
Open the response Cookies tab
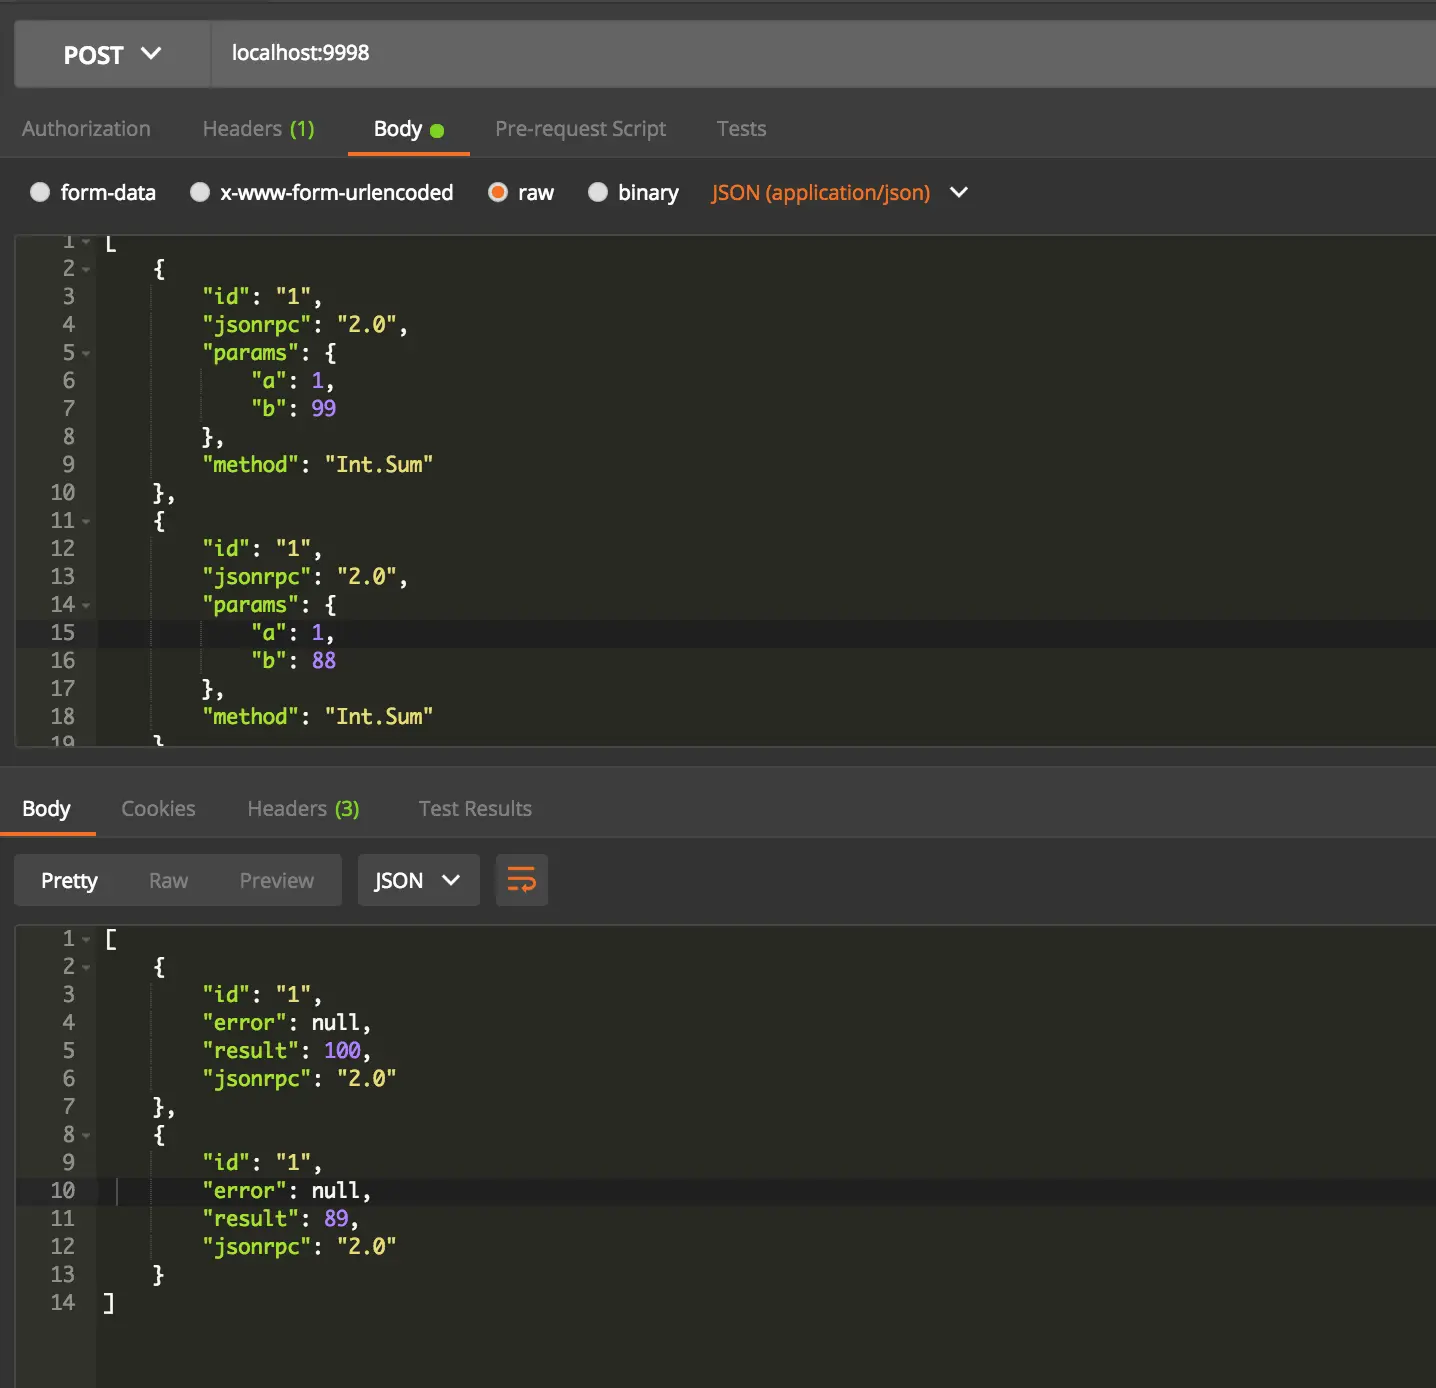pos(158,808)
